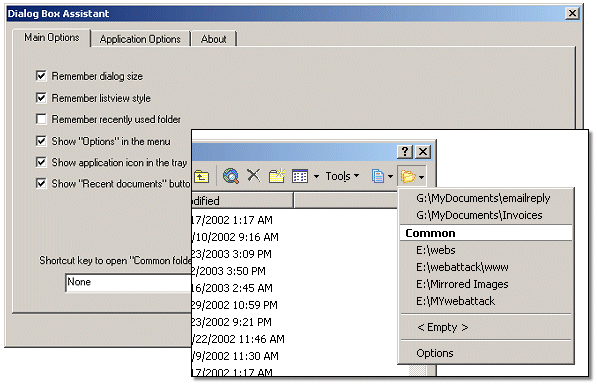Click the shortcut key field showing None
The width and height of the screenshot is (597, 384).
click(128, 282)
